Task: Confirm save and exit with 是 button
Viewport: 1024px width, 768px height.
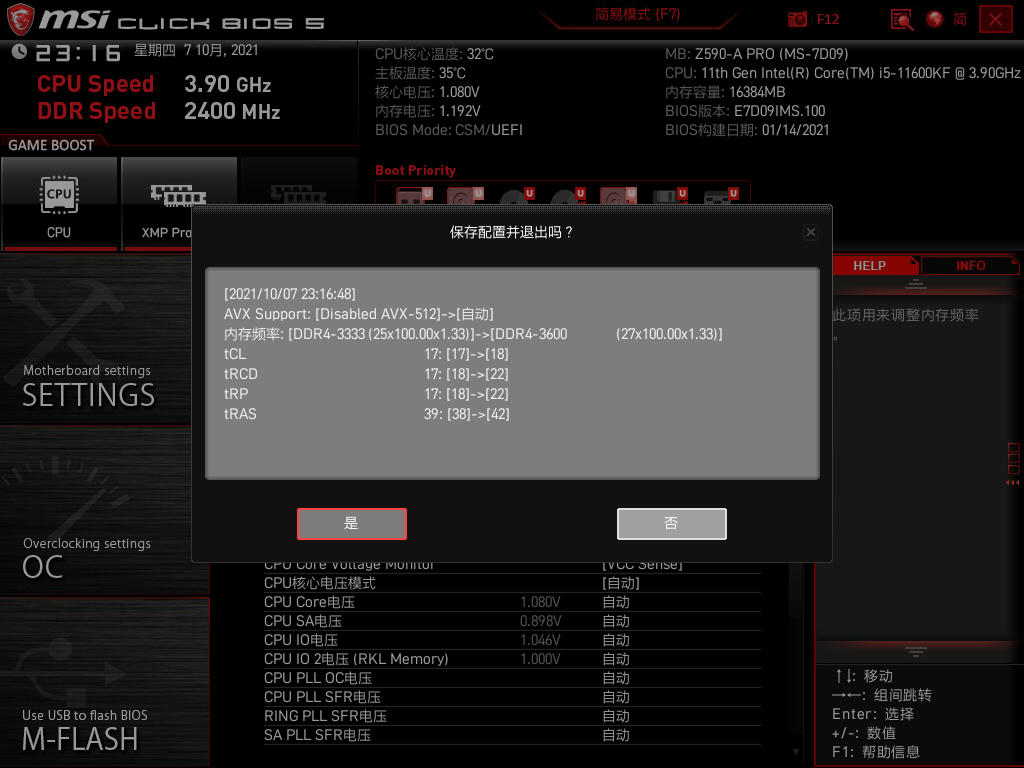Action: click(x=352, y=524)
